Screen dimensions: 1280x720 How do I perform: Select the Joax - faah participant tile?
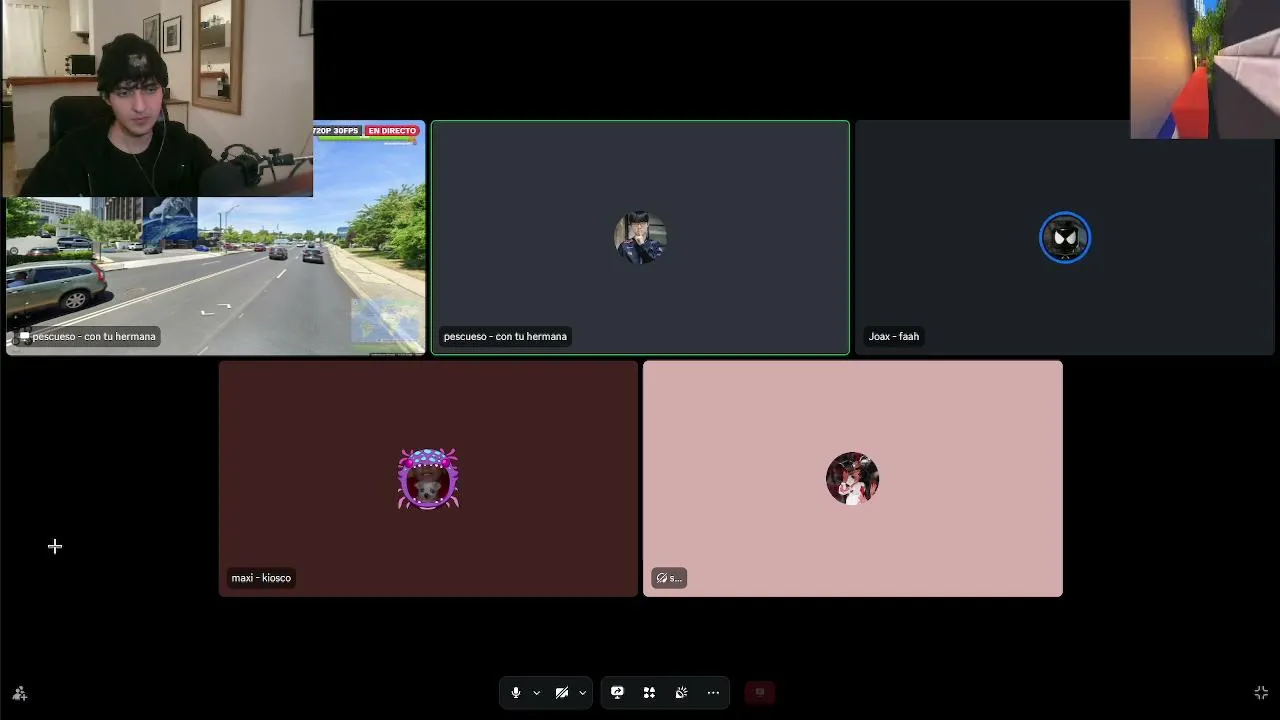tap(1065, 238)
